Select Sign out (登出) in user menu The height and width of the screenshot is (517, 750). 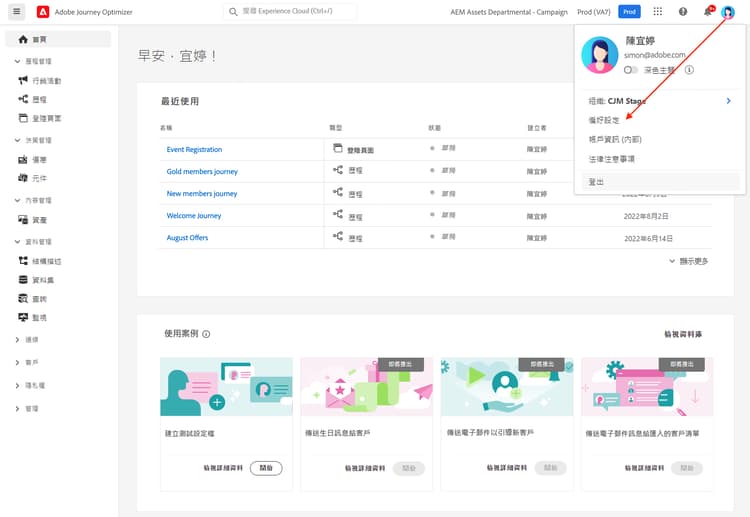coord(660,182)
